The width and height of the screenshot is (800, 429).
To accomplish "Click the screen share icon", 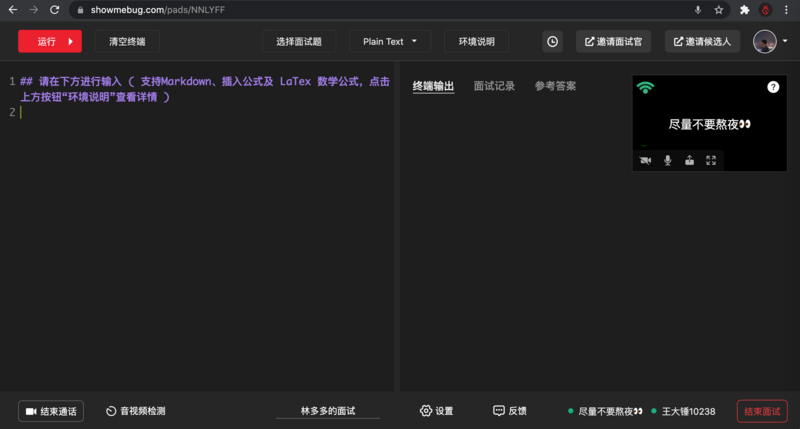I will click(x=689, y=160).
